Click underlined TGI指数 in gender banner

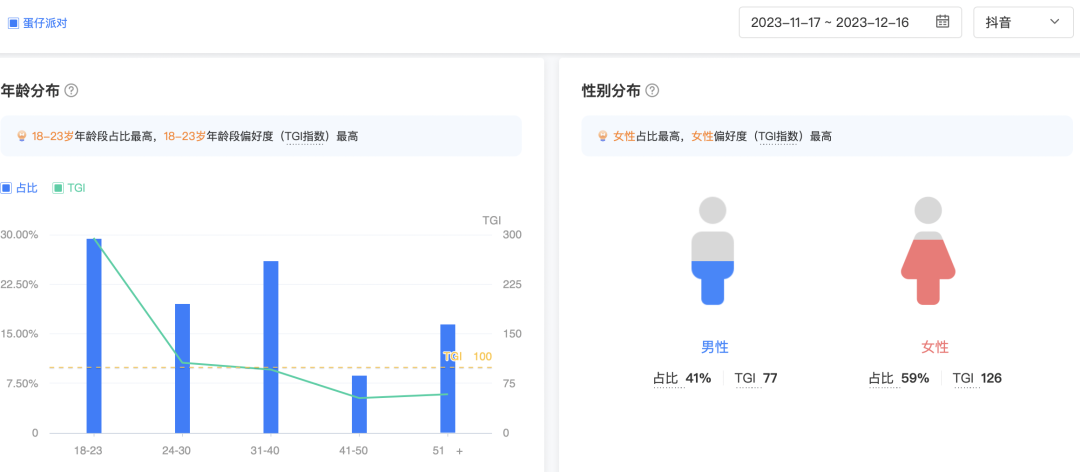click(x=778, y=136)
